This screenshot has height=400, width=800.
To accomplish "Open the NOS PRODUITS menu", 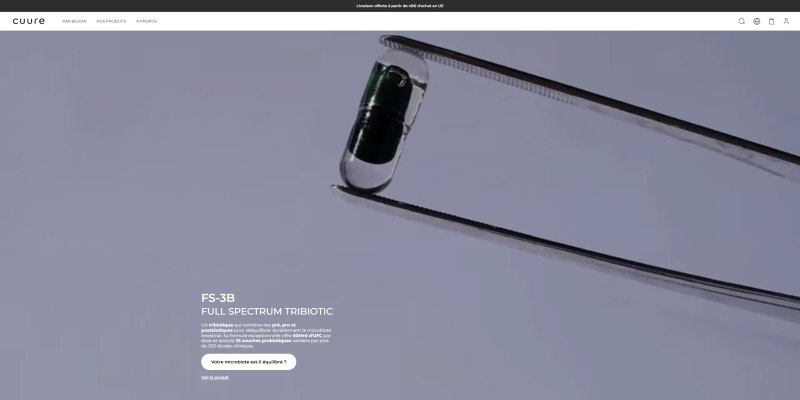I will coord(111,21).
